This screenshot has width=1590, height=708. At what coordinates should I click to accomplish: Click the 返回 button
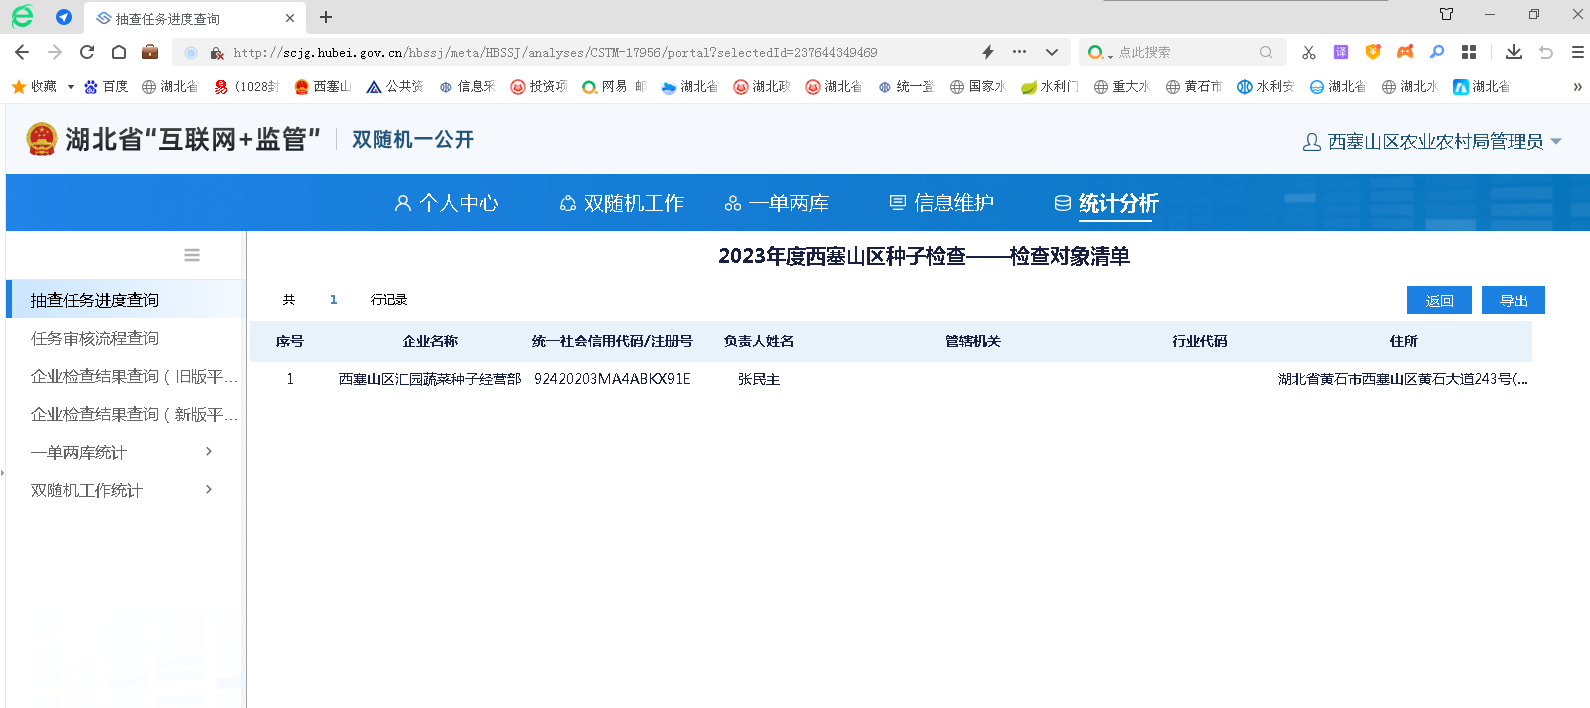(x=1439, y=300)
